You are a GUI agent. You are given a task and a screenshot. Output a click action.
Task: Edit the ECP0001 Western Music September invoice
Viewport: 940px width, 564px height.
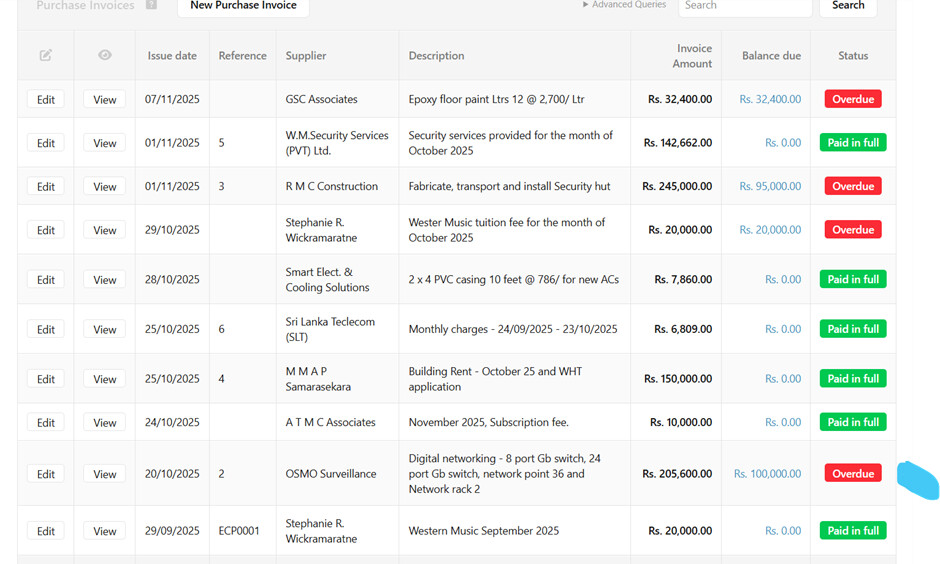(x=46, y=532)
